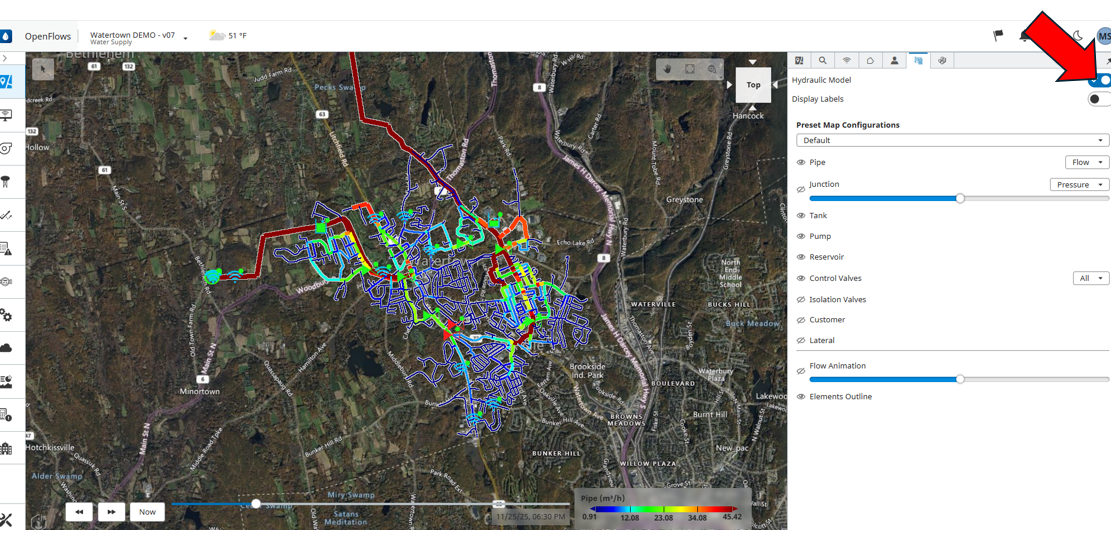Viewport: 1111px width, 543px height.
Task: Open the Control Valves All dropdown
Action: [1091, 279]
